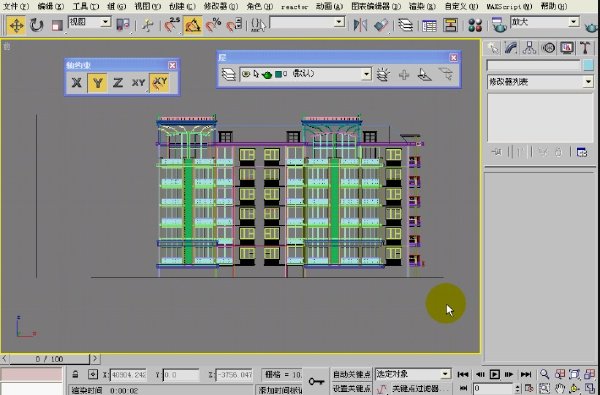This screenshot has height=395, width=600.
Task: Toggle the 2.5D Snaps button
Action: tap(172, 26)
